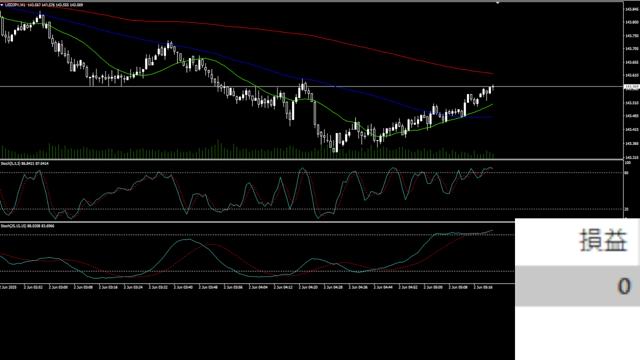This screenshot has height=360, width=640.
Task: Click the current price label on the price scale
Action: (632, 87)
